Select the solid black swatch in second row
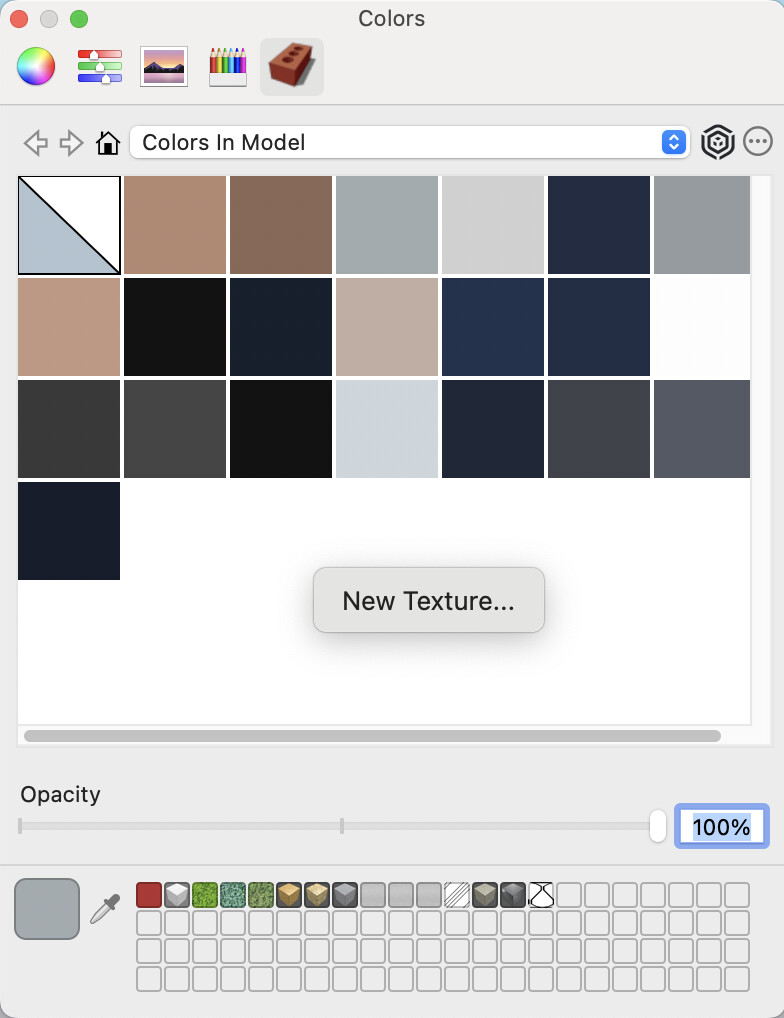 (175, 327)
